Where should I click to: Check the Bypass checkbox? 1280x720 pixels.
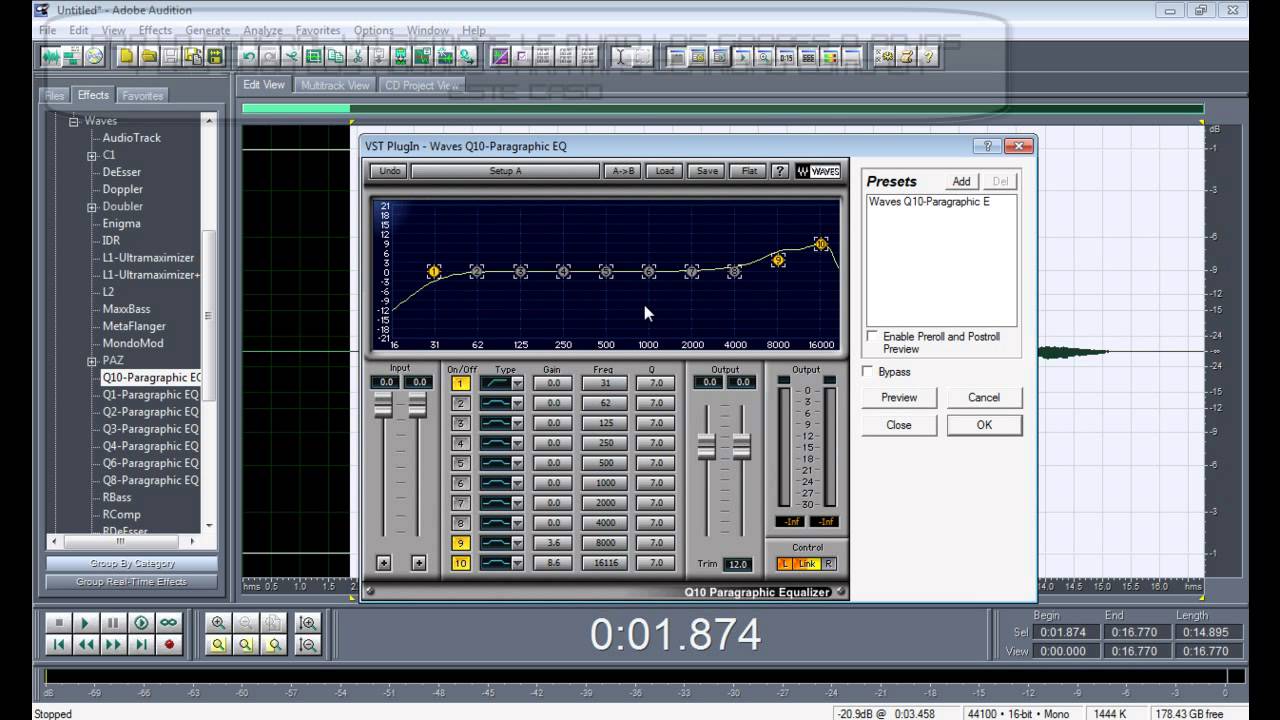pos(868,372)
